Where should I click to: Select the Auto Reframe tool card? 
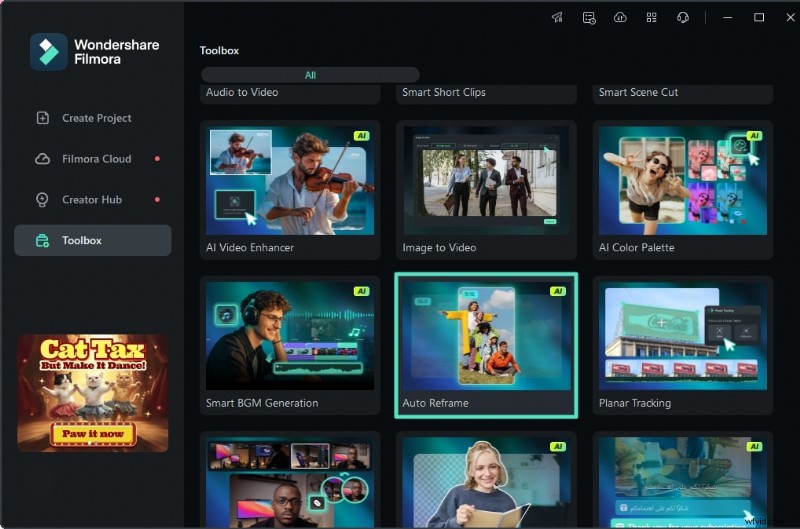486,346
